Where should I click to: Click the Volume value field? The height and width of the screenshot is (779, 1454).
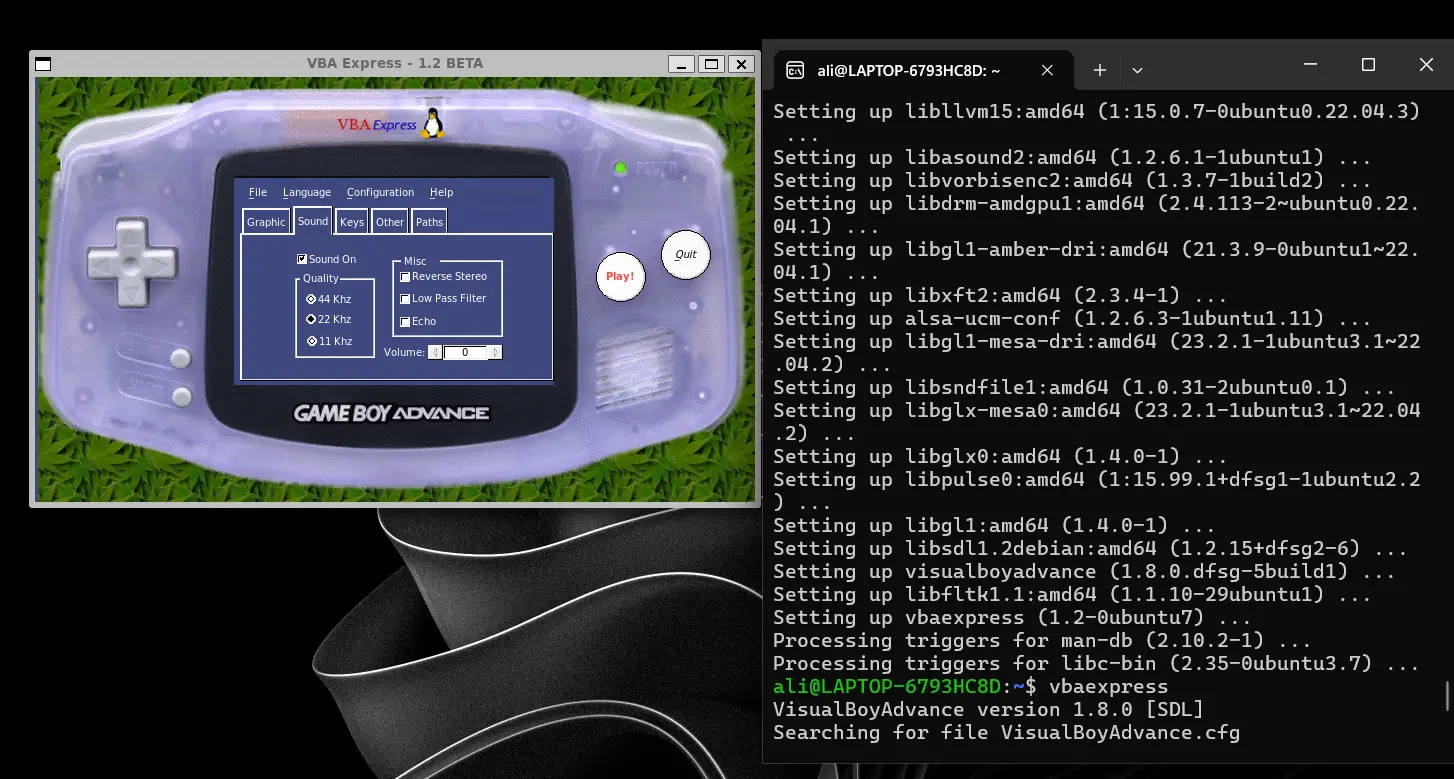tap(465, 352)
